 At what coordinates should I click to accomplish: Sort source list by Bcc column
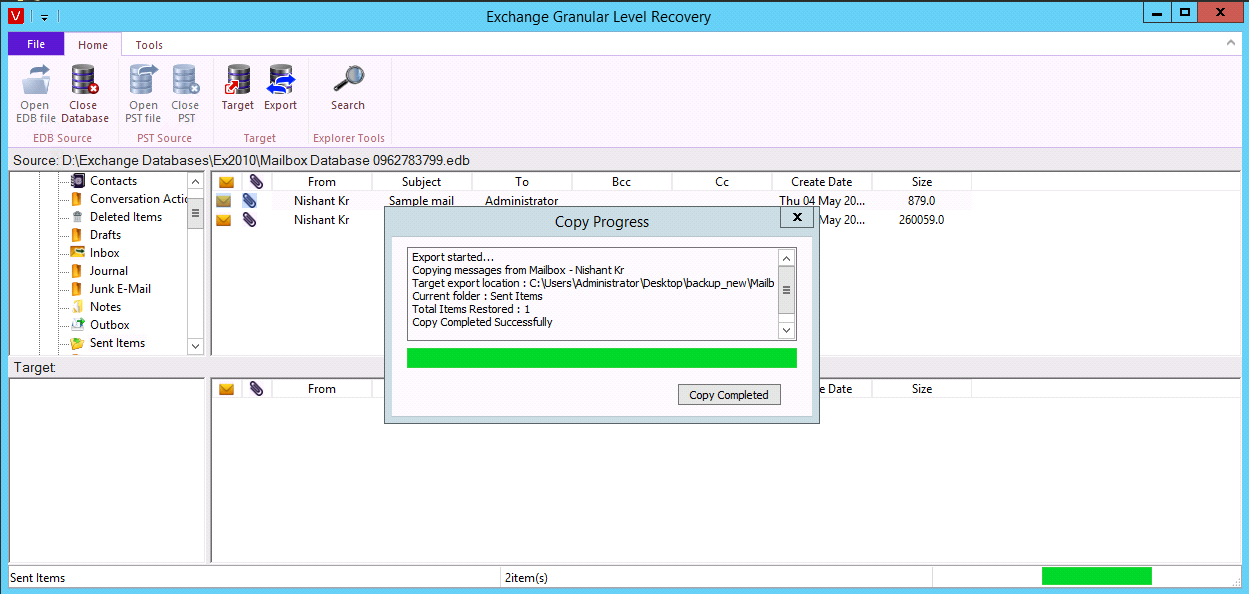click(622, 182)
